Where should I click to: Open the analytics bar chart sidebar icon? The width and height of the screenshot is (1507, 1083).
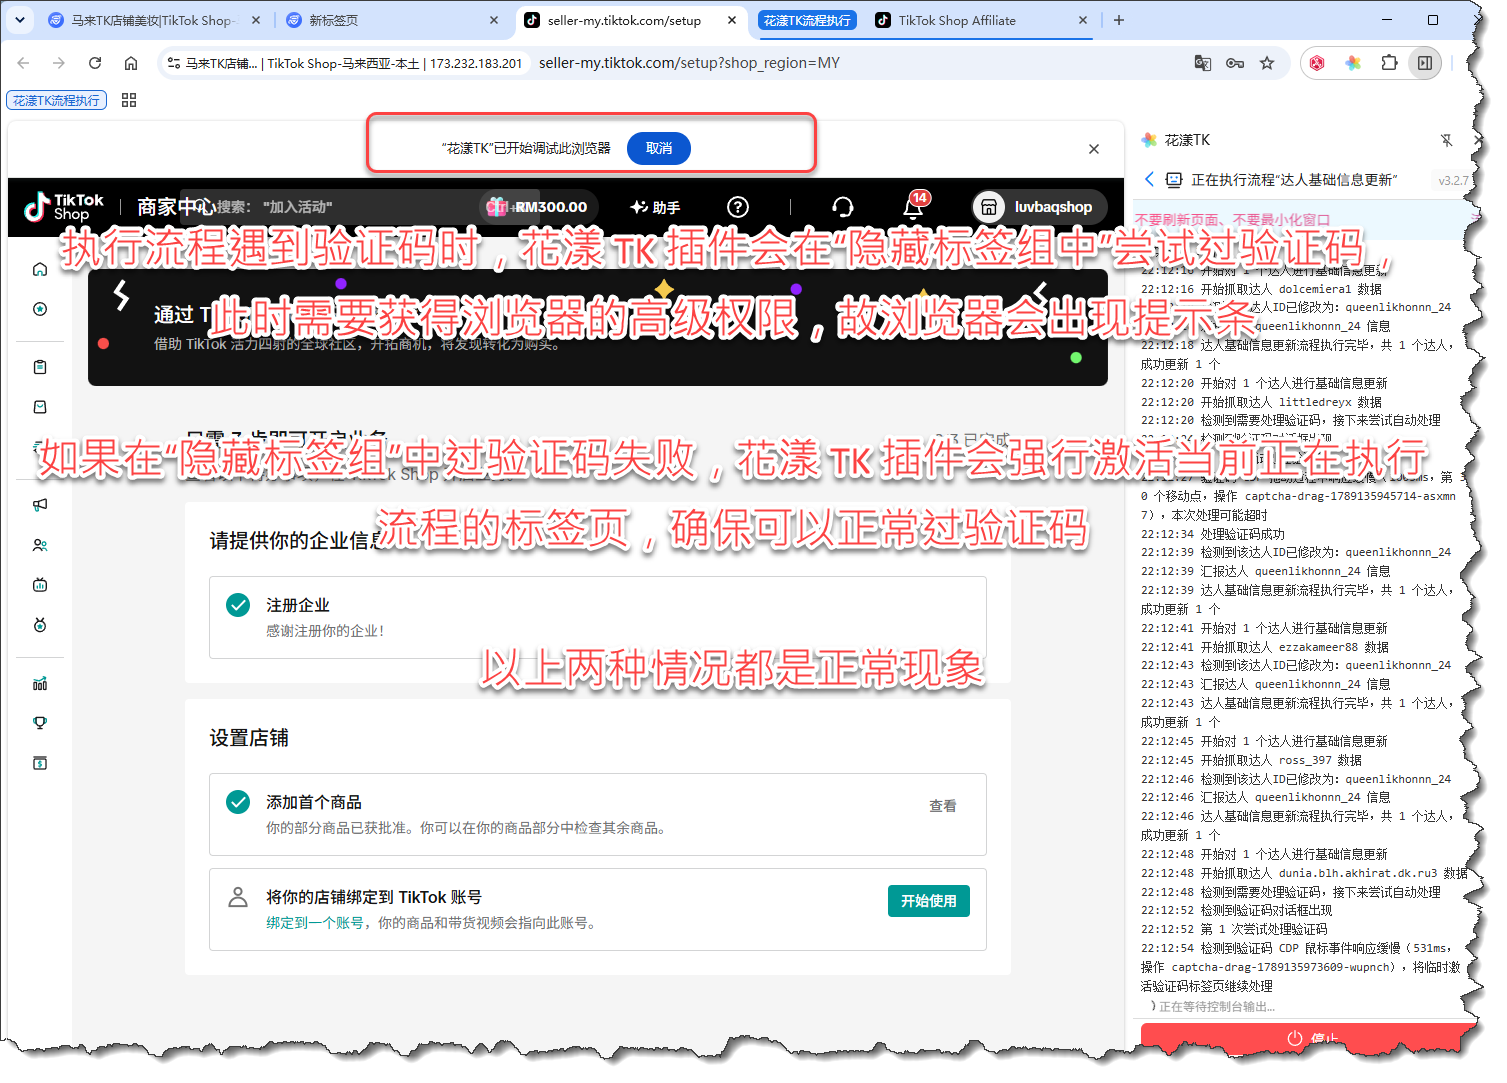pyautogui.click(x=40, y=684)
